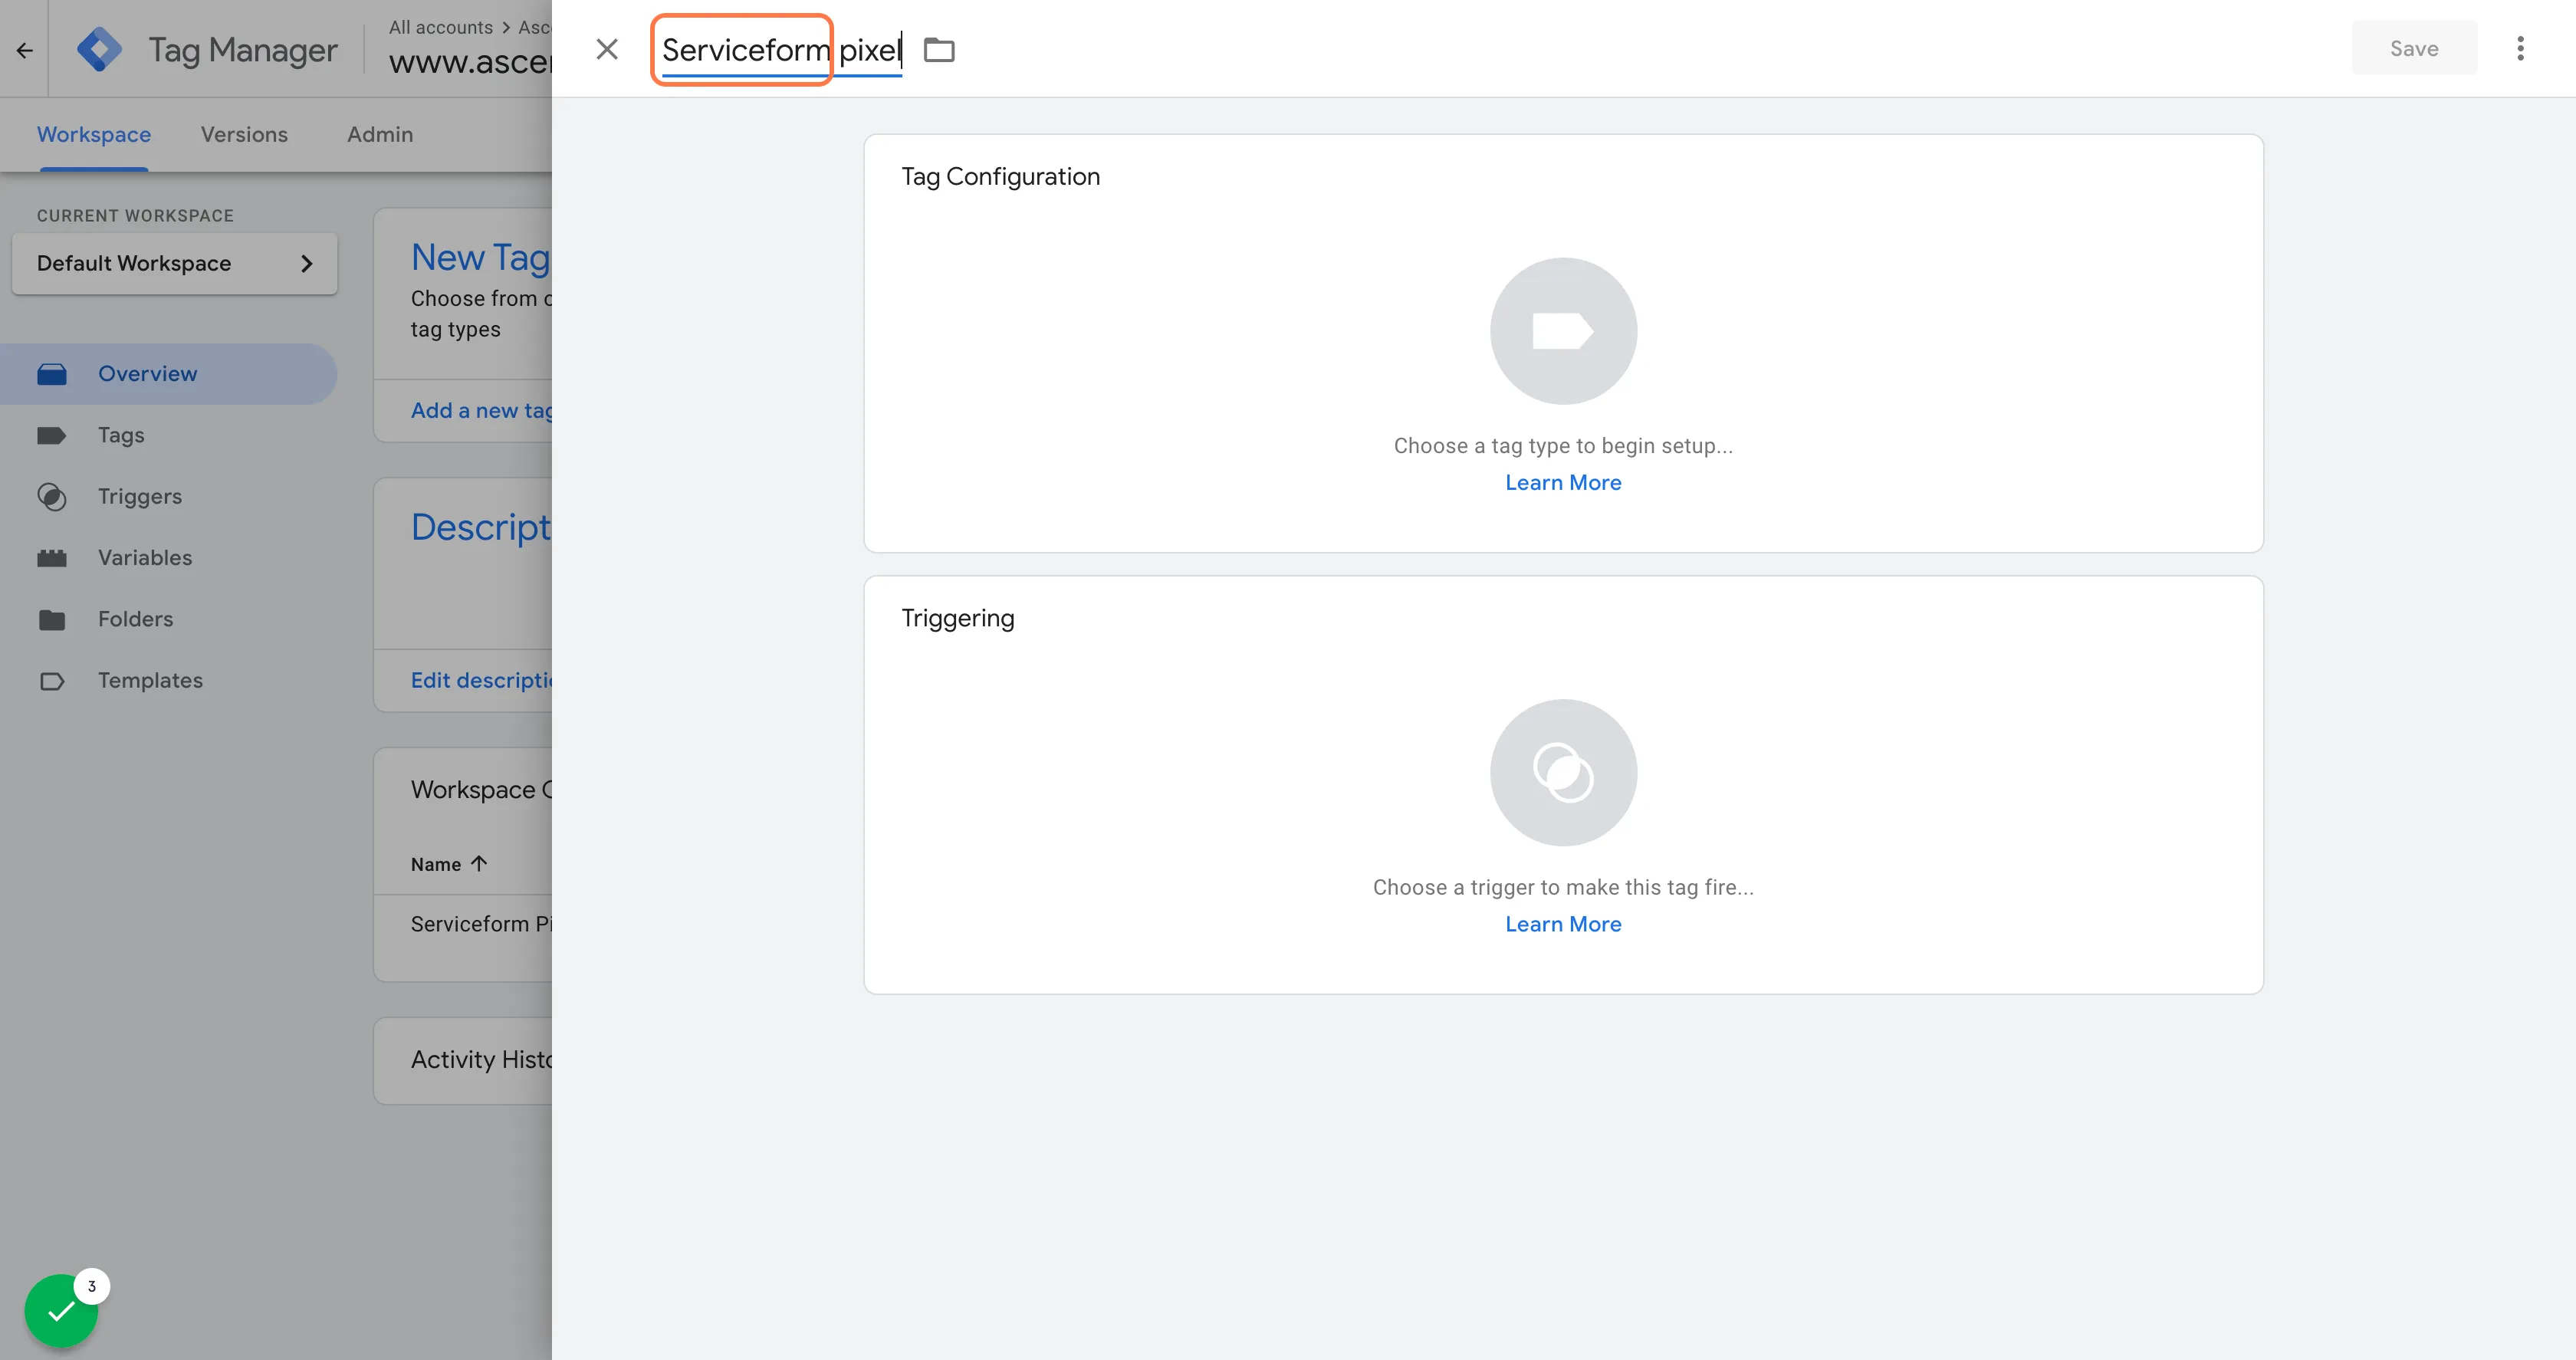
Task: Click the green checkmark badge with 3
Action: click(x=62, y=1310)
